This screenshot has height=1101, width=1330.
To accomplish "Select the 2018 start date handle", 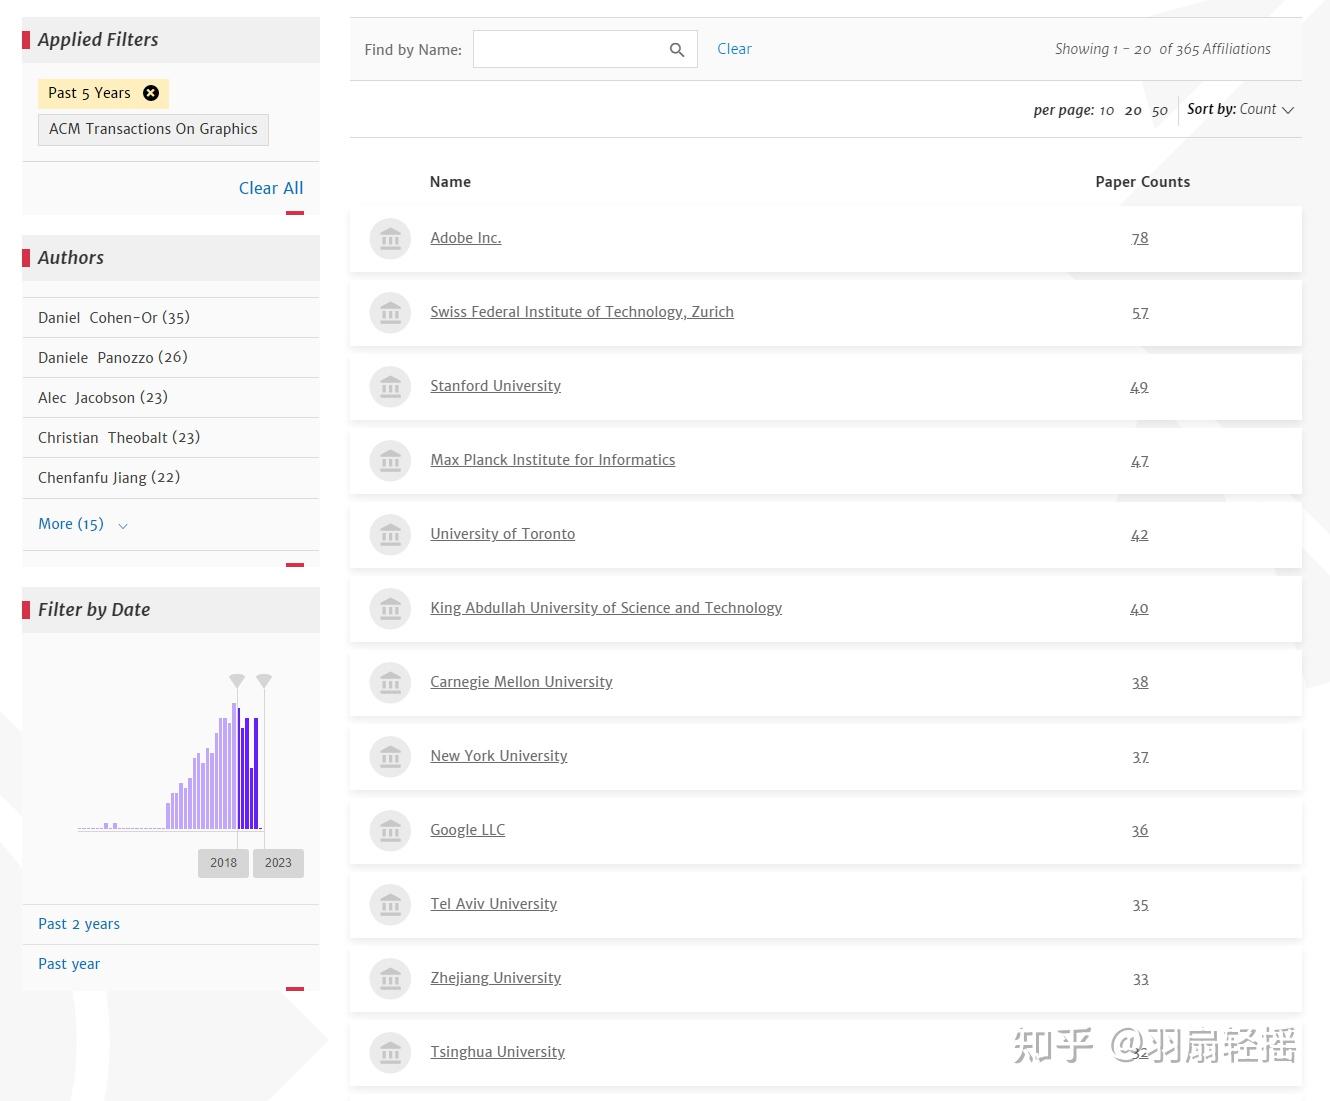I will [237, 680].
